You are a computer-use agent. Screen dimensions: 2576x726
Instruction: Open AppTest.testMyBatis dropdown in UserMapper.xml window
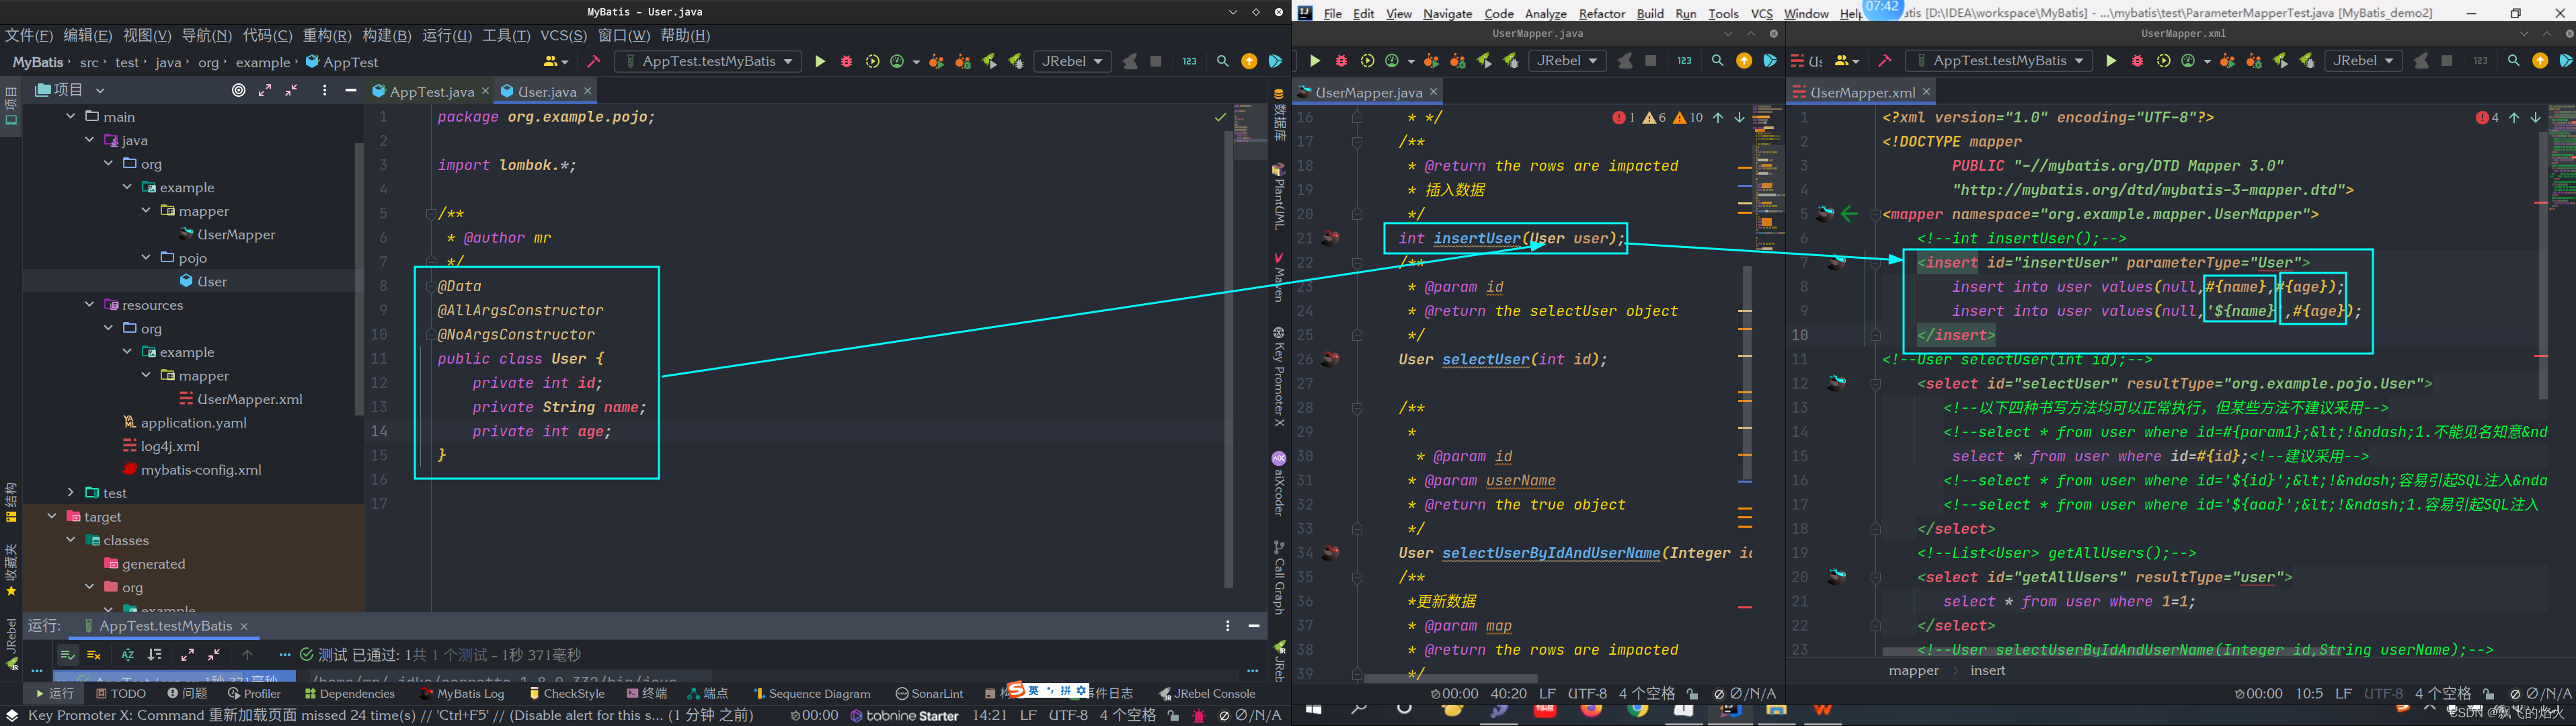click(x=1998, y=62)
